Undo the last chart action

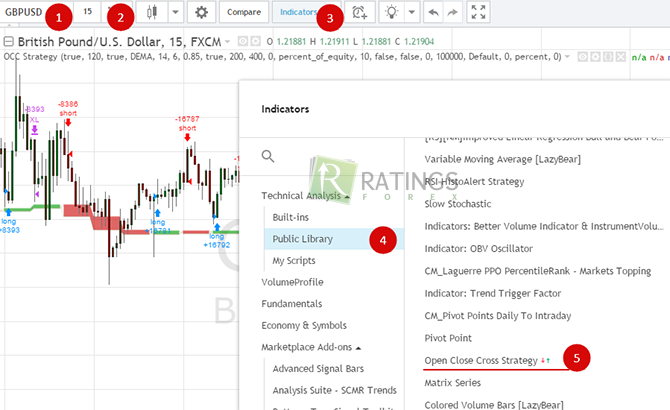433,13
